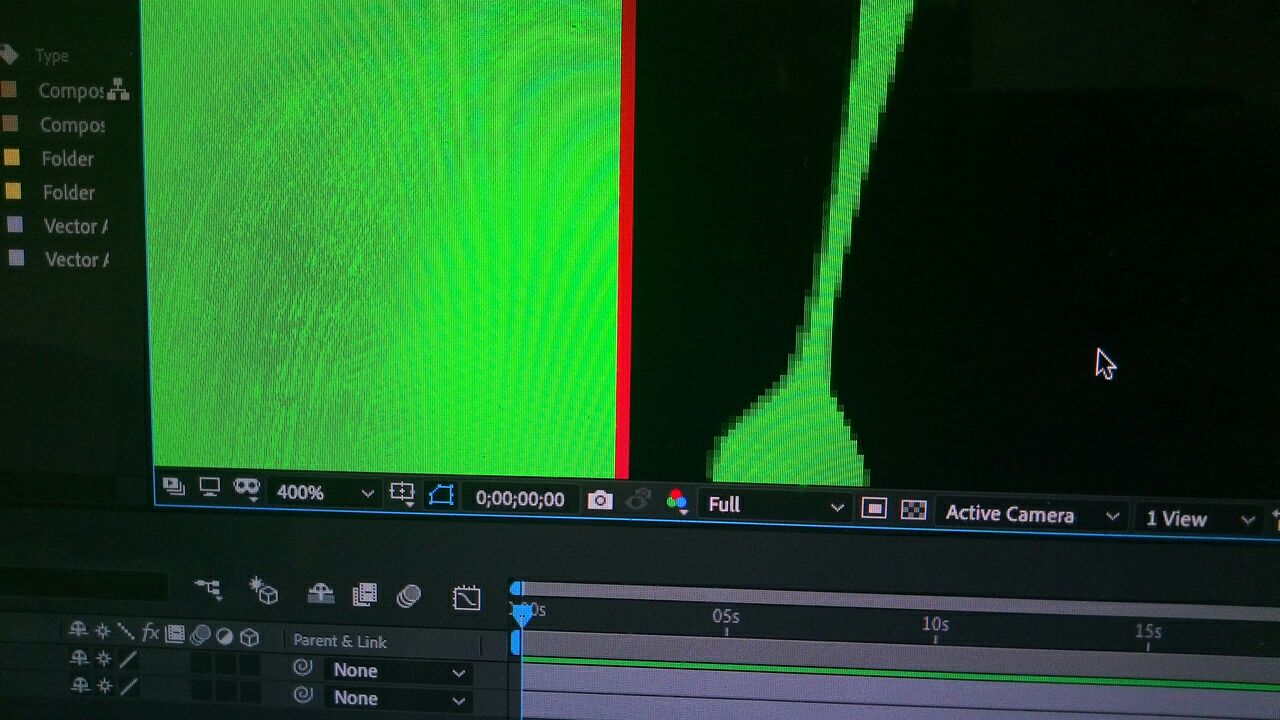Click the 05s mark on time ruler

726,617
